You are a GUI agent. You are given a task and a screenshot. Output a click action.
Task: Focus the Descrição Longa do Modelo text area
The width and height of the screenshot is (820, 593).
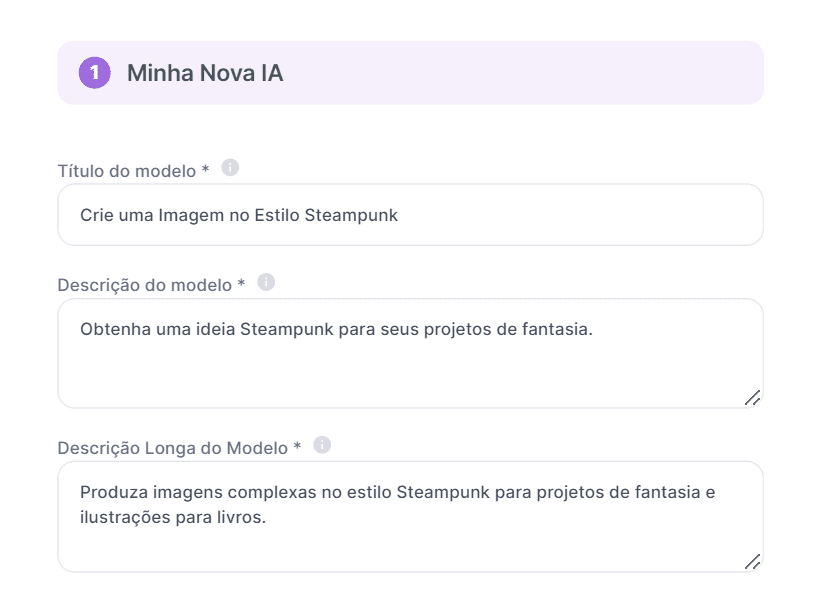(410, 540)
